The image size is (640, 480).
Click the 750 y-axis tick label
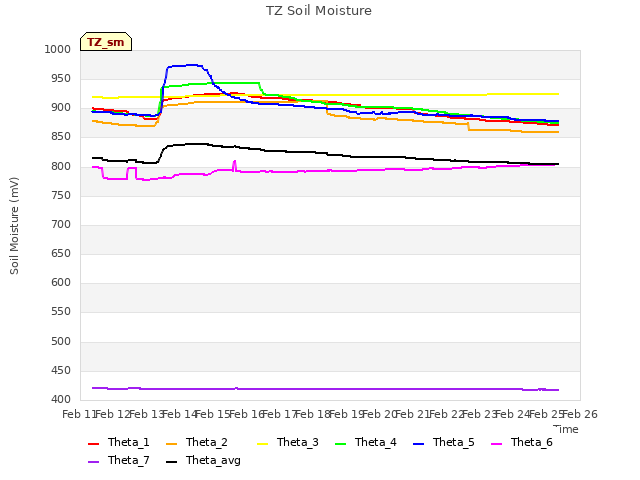tap(61, 196)
